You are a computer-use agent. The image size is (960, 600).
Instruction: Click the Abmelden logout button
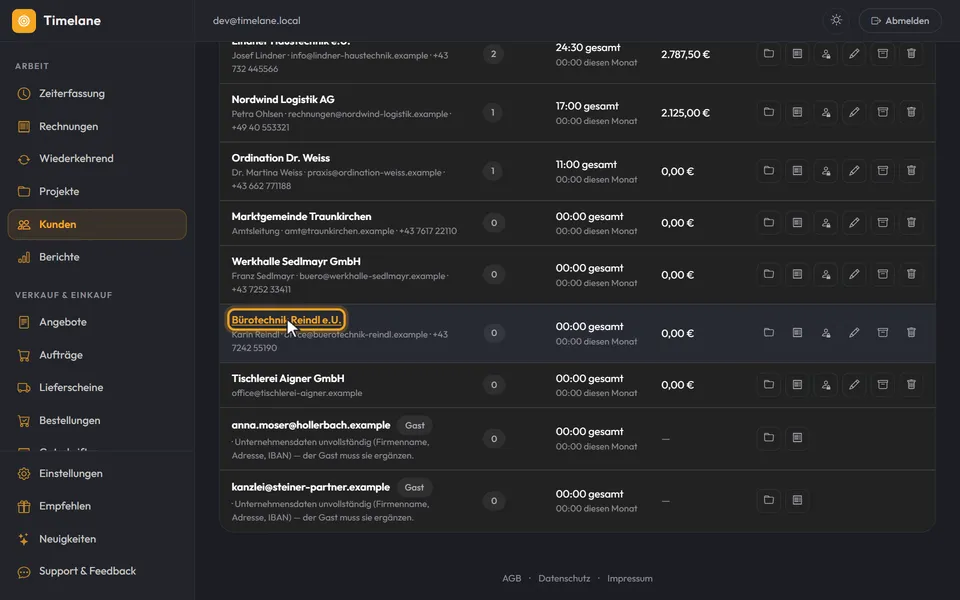click(900, 20)
